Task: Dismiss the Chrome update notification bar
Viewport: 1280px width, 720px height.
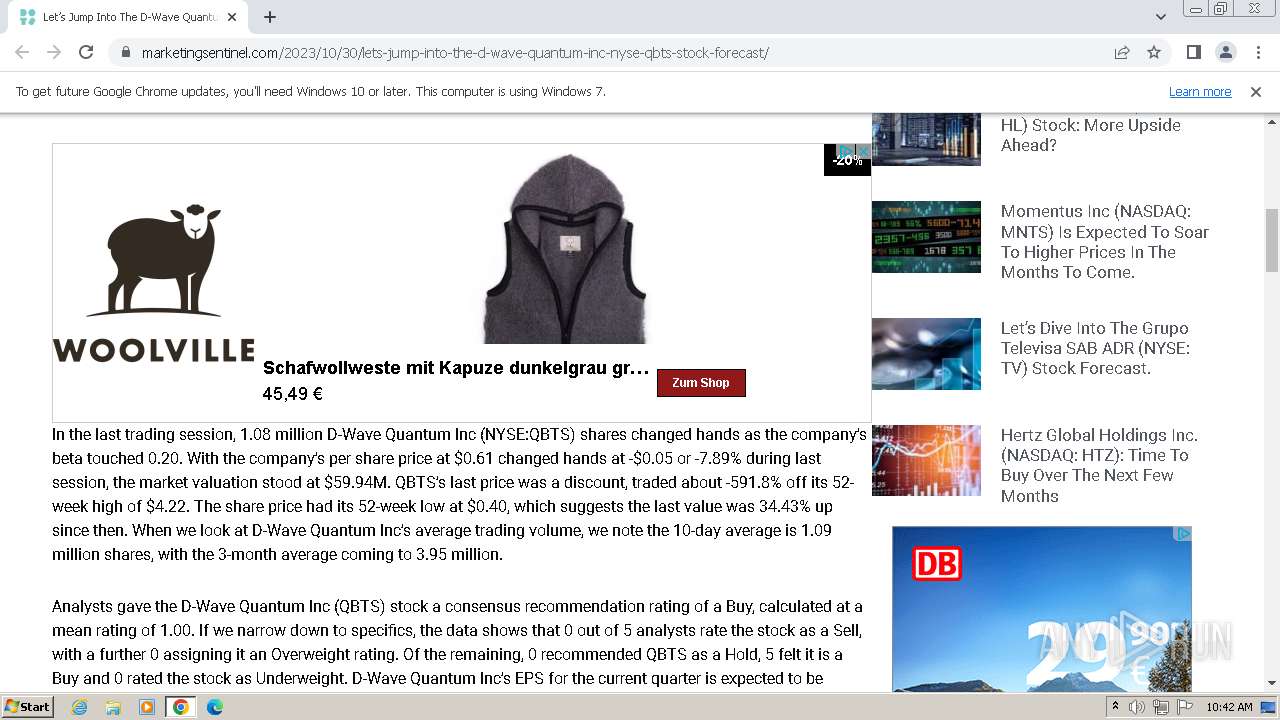Action: click(1256, 91)
